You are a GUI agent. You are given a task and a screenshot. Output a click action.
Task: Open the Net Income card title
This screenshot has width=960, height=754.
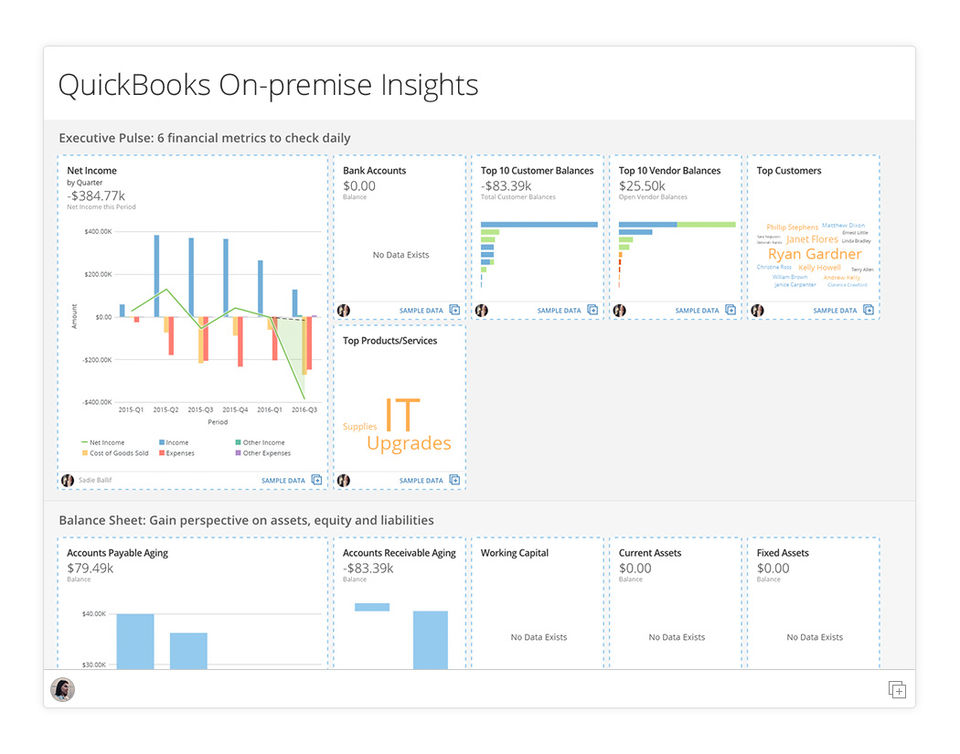pos(92,171)
